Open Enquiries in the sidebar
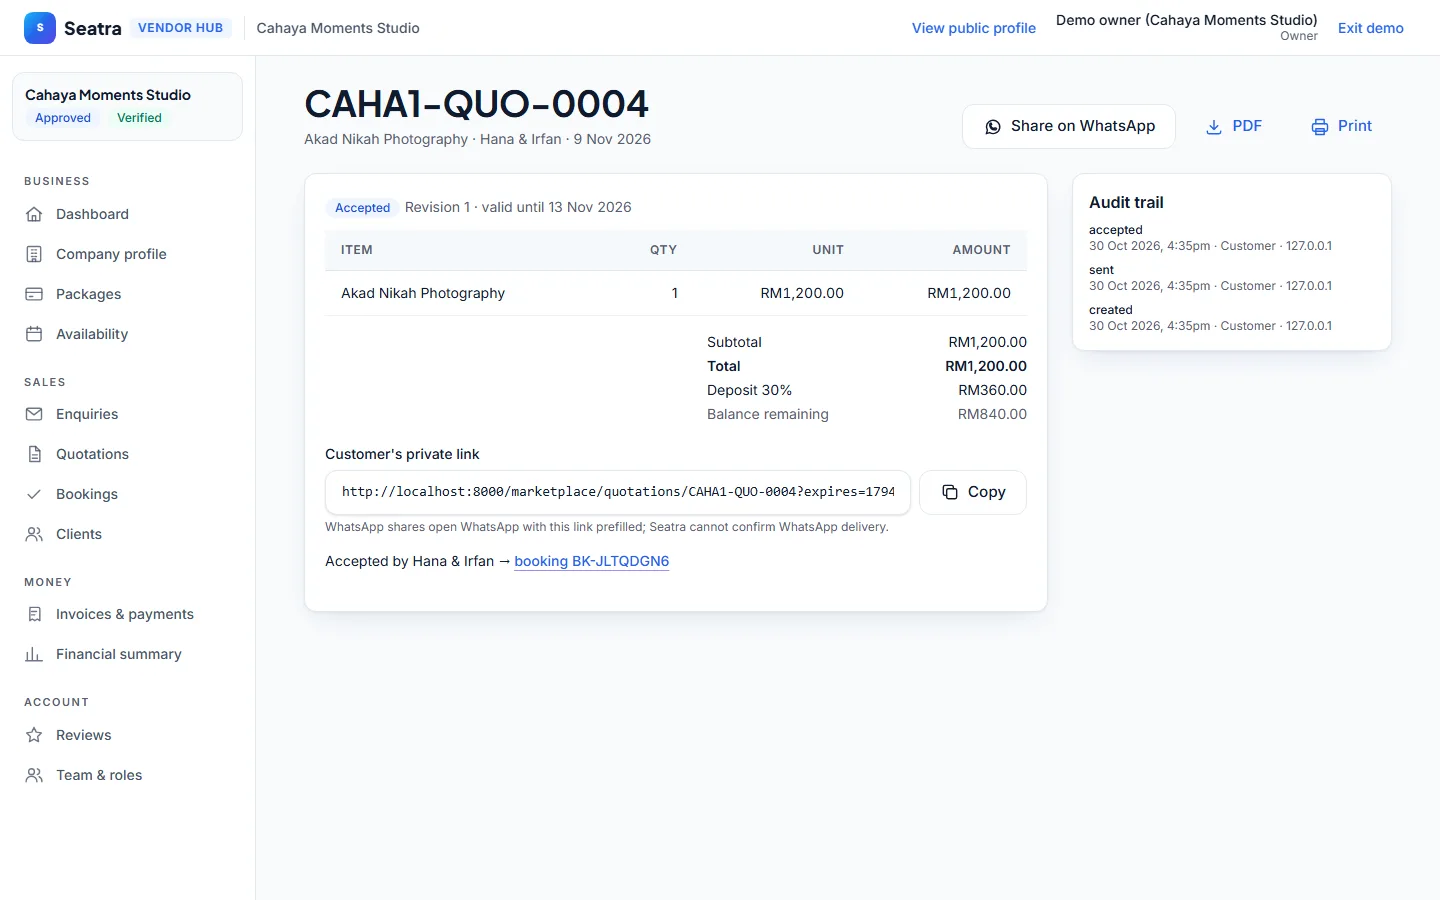1440x900 pixels. 127,414
